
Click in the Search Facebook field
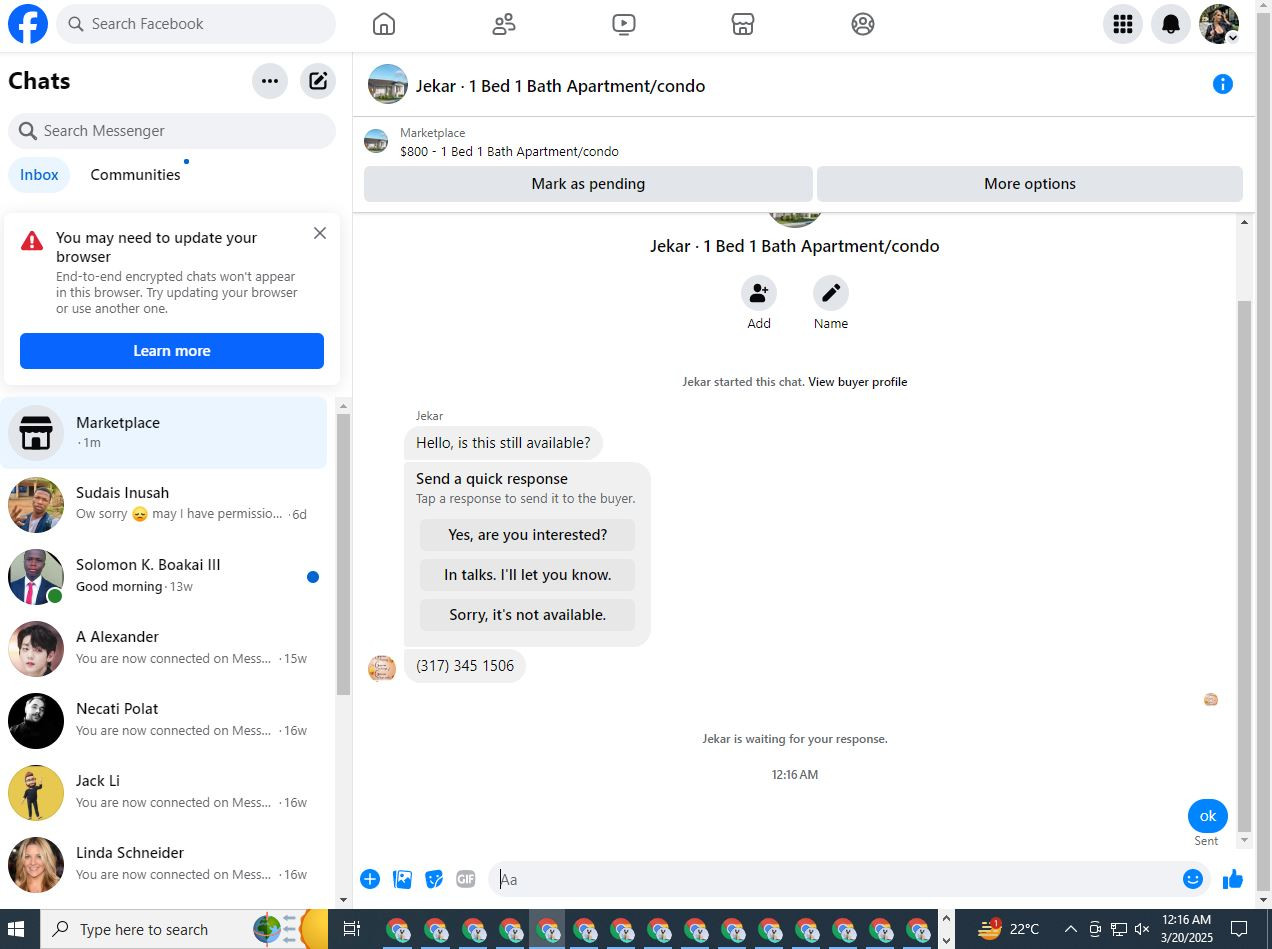pos(196,24)
